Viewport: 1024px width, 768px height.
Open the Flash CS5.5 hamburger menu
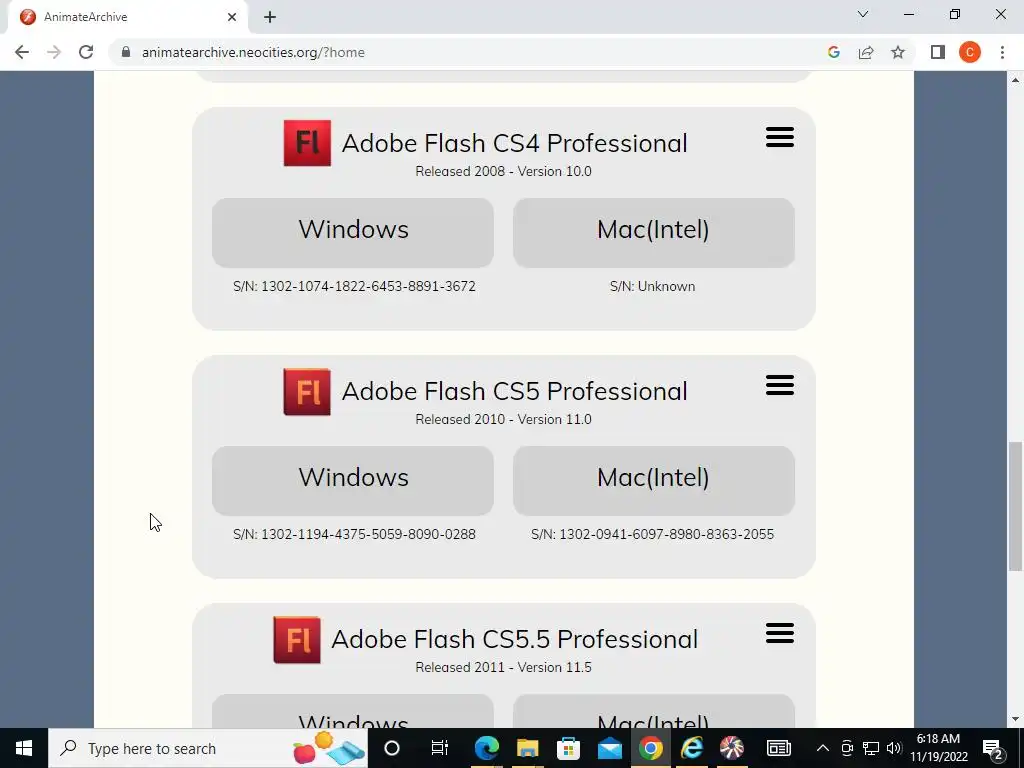[x=780, y=633]
